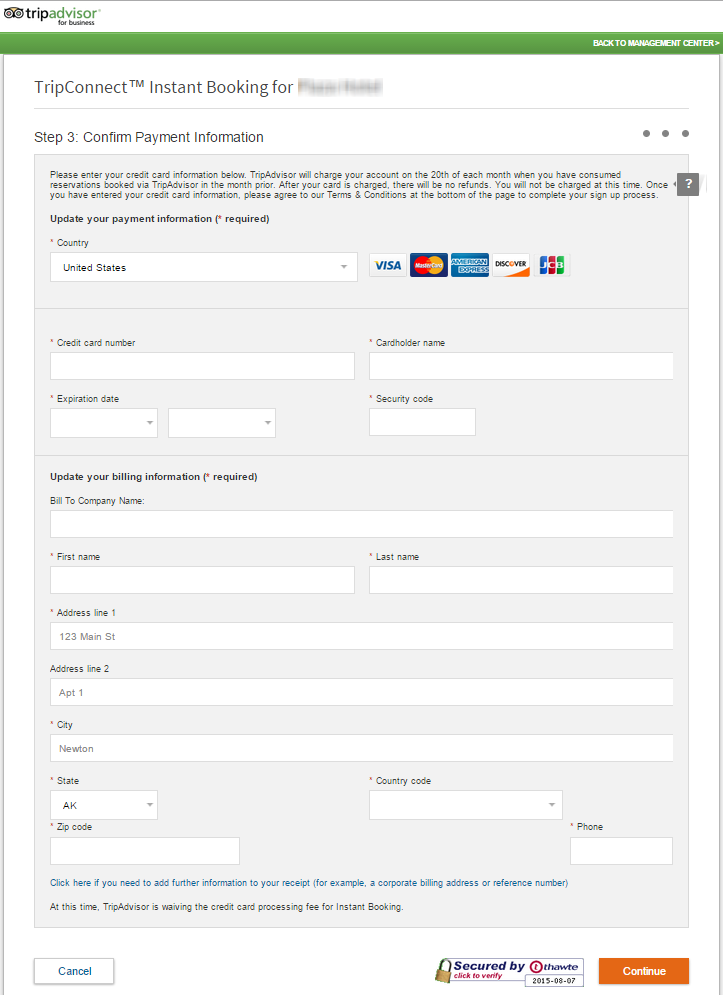
Task: Click the Secured by Thawte verification seal
Action: tap(508, 971)
